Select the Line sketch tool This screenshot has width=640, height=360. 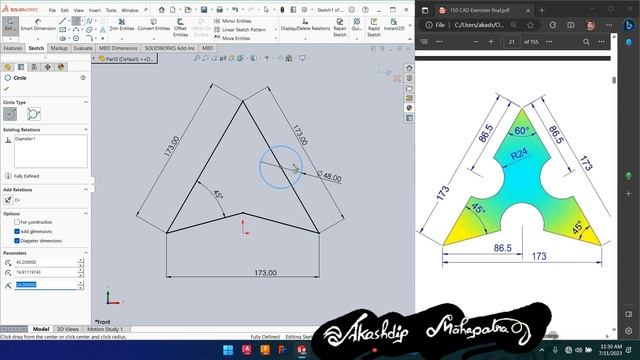[62, 21]
